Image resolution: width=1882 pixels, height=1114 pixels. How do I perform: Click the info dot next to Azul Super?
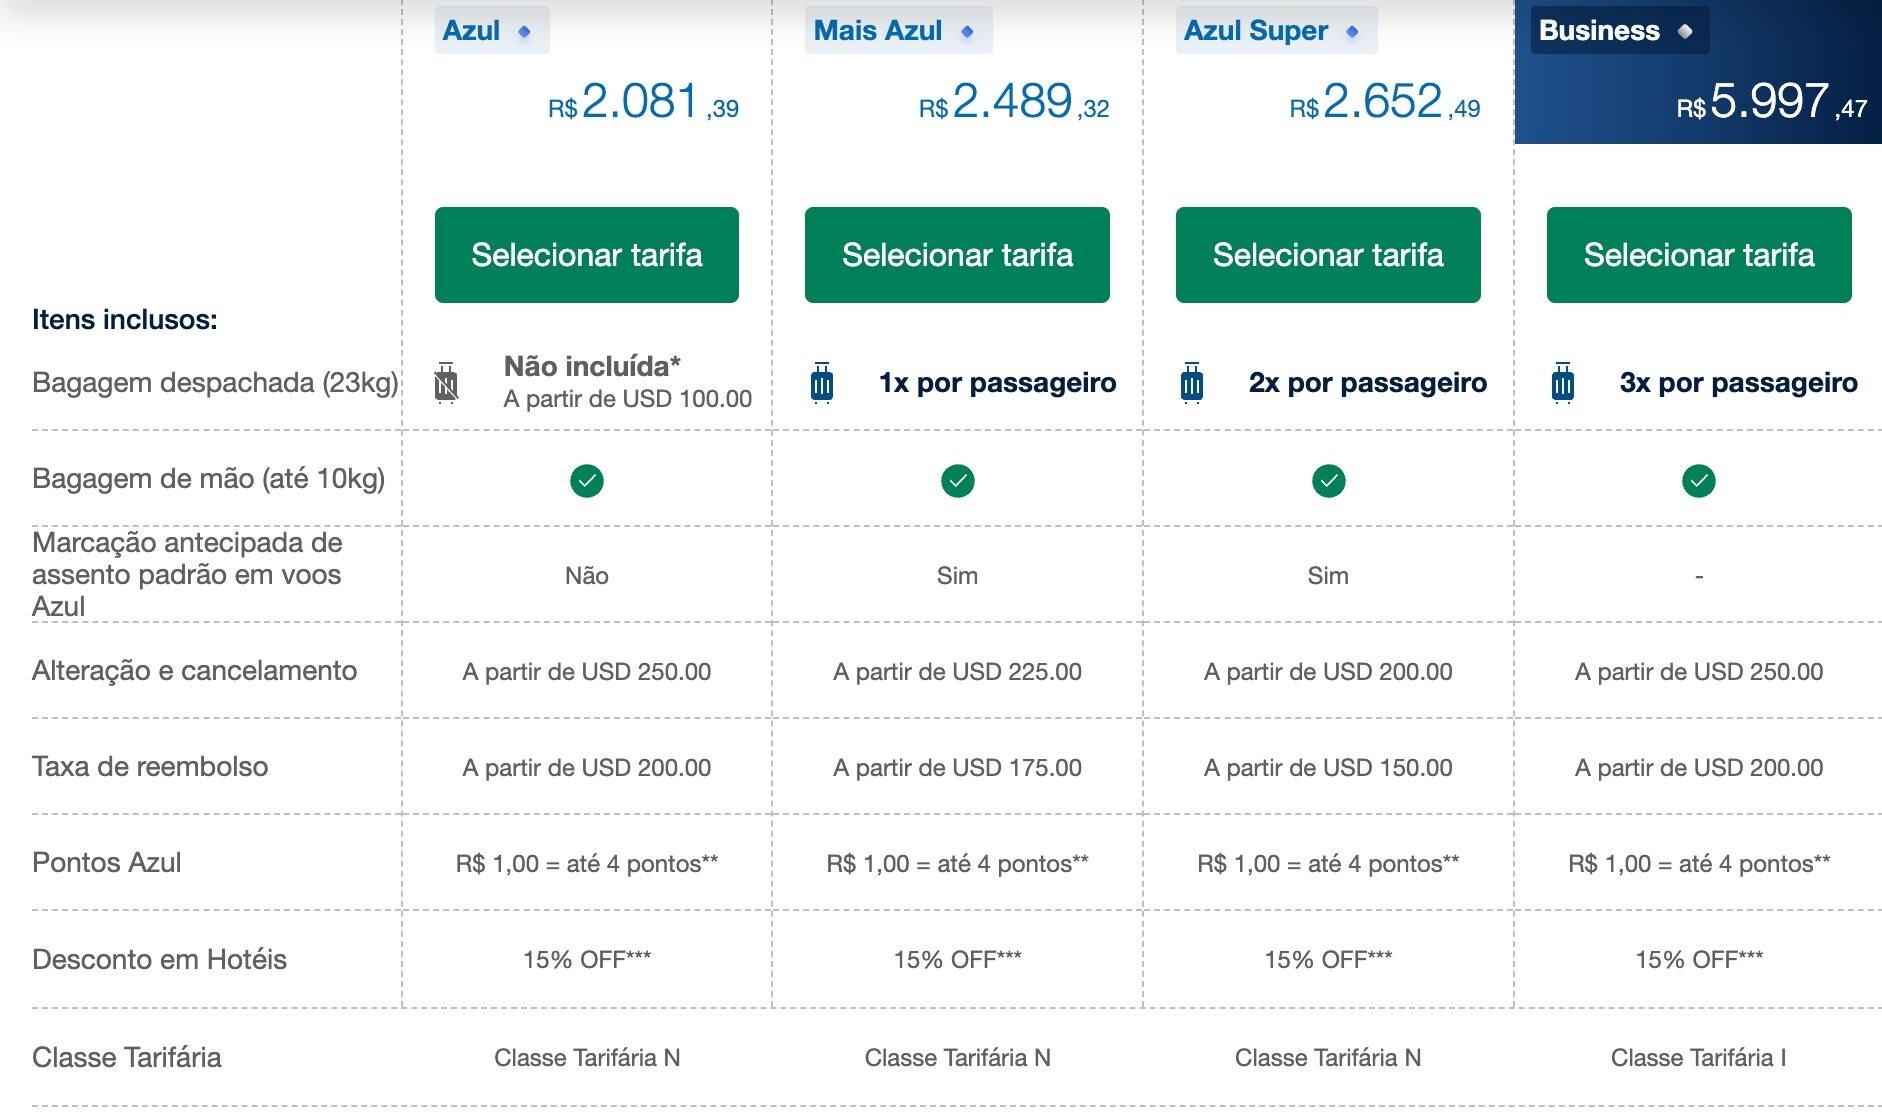1352,32
